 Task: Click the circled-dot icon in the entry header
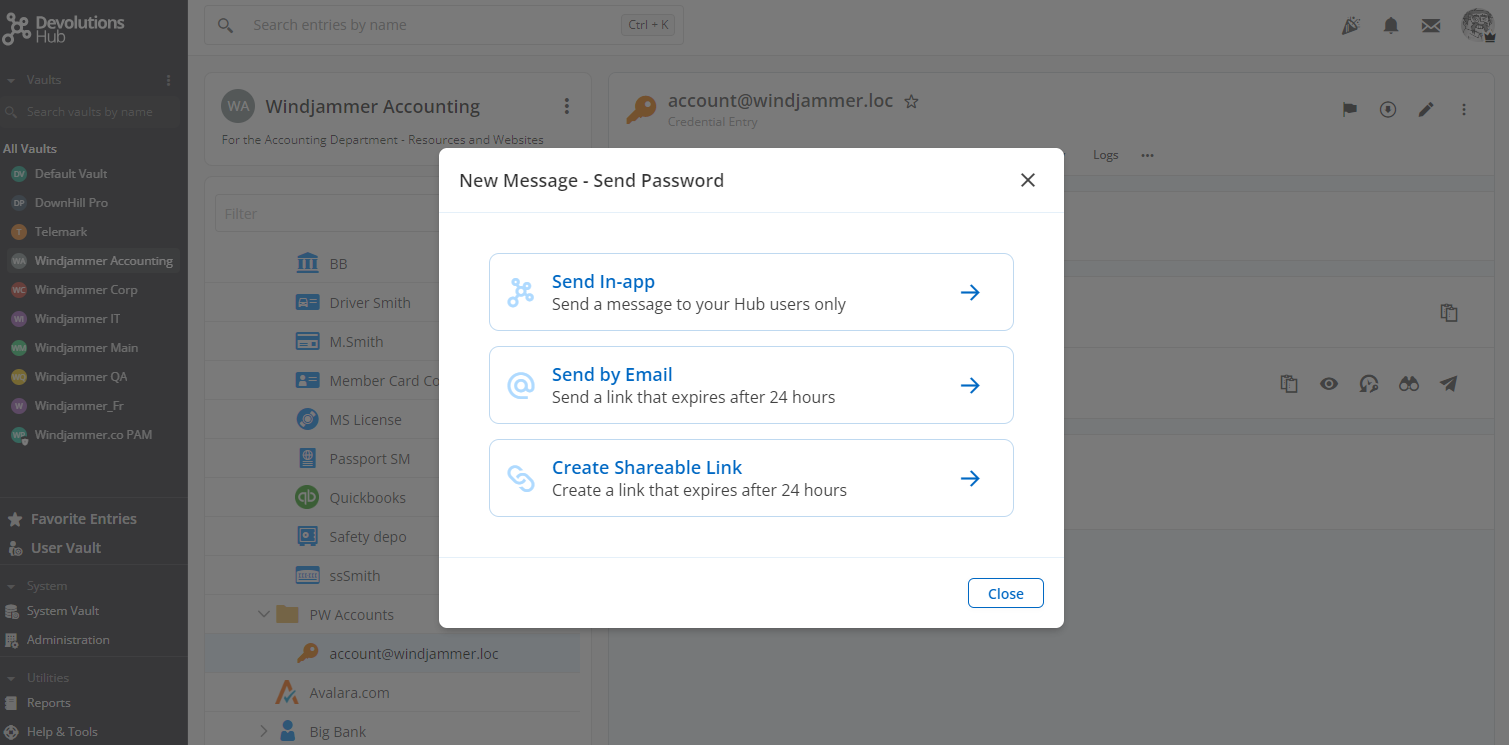pos(1388,109)
